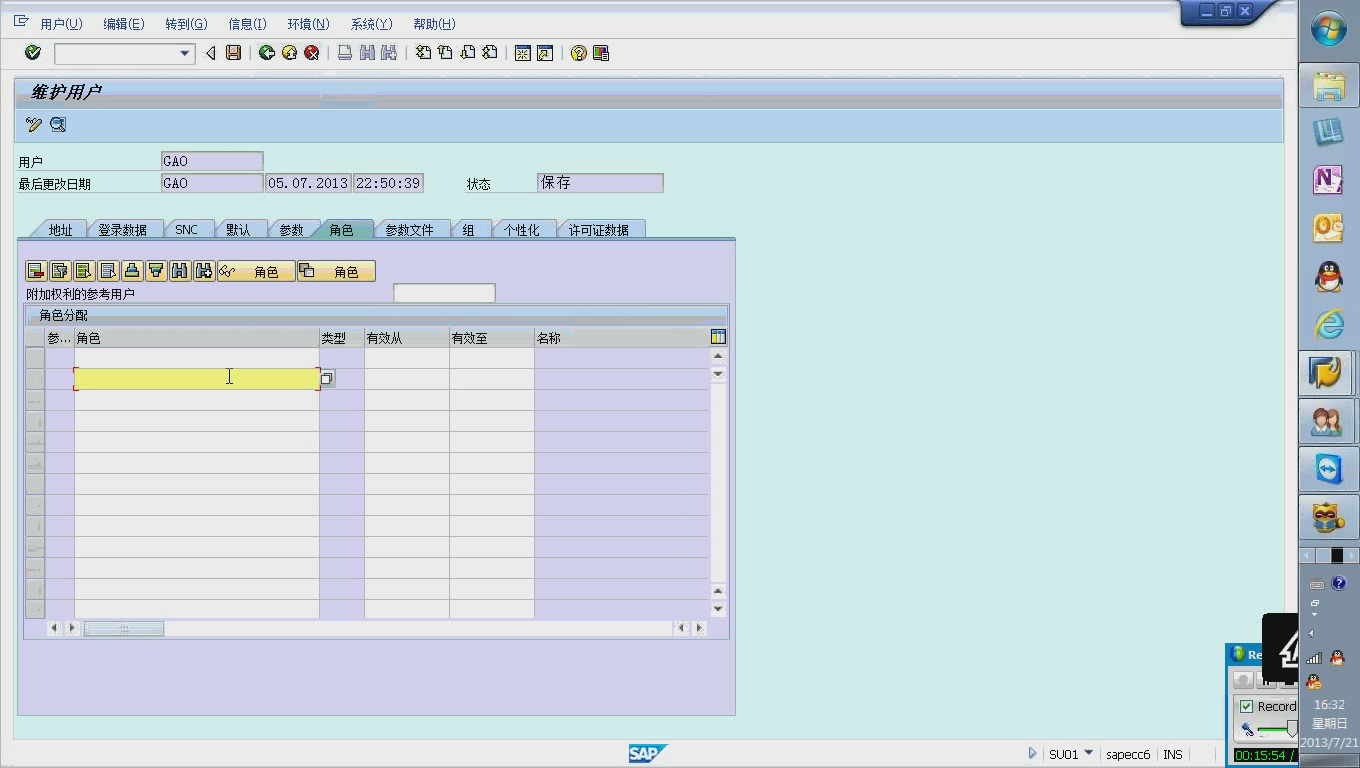Image resolution: width=1360 pixels, height=768 pixels.
Task: Open the Windows Start button
Action: 1329,29
